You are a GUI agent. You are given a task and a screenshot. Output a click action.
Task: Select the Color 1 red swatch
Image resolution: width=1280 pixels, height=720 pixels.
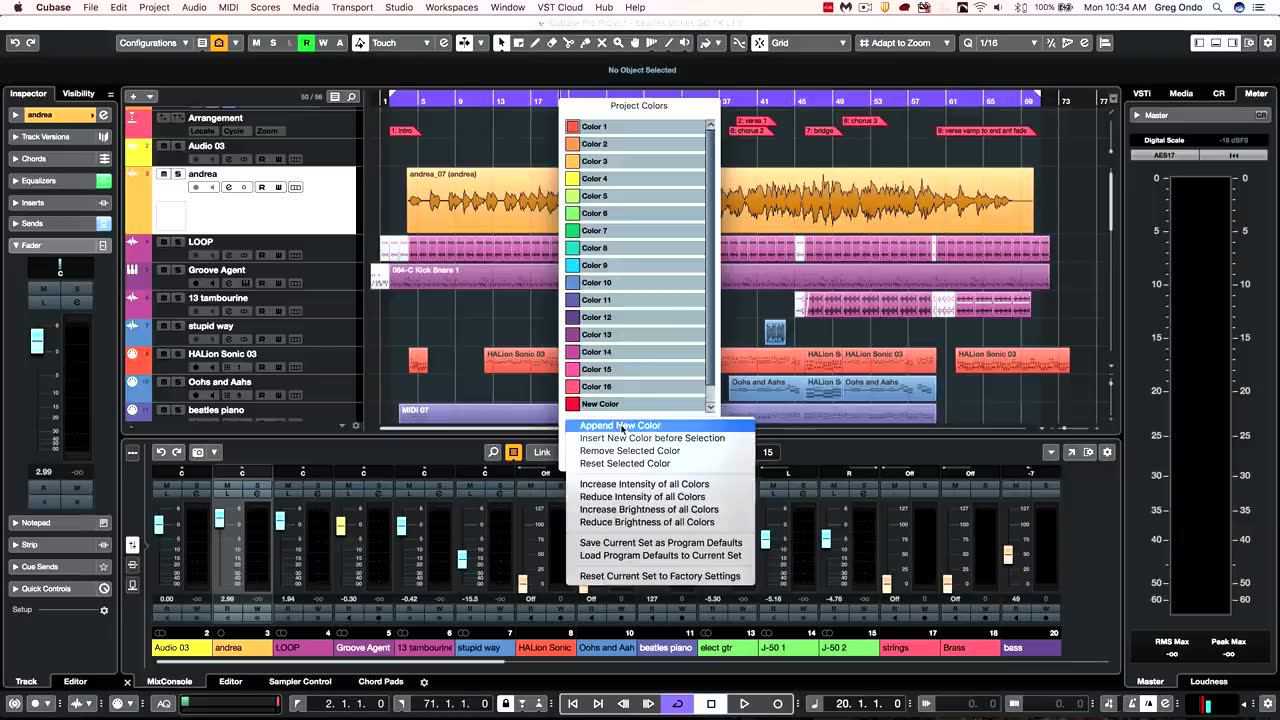click(x=573, y=127)
